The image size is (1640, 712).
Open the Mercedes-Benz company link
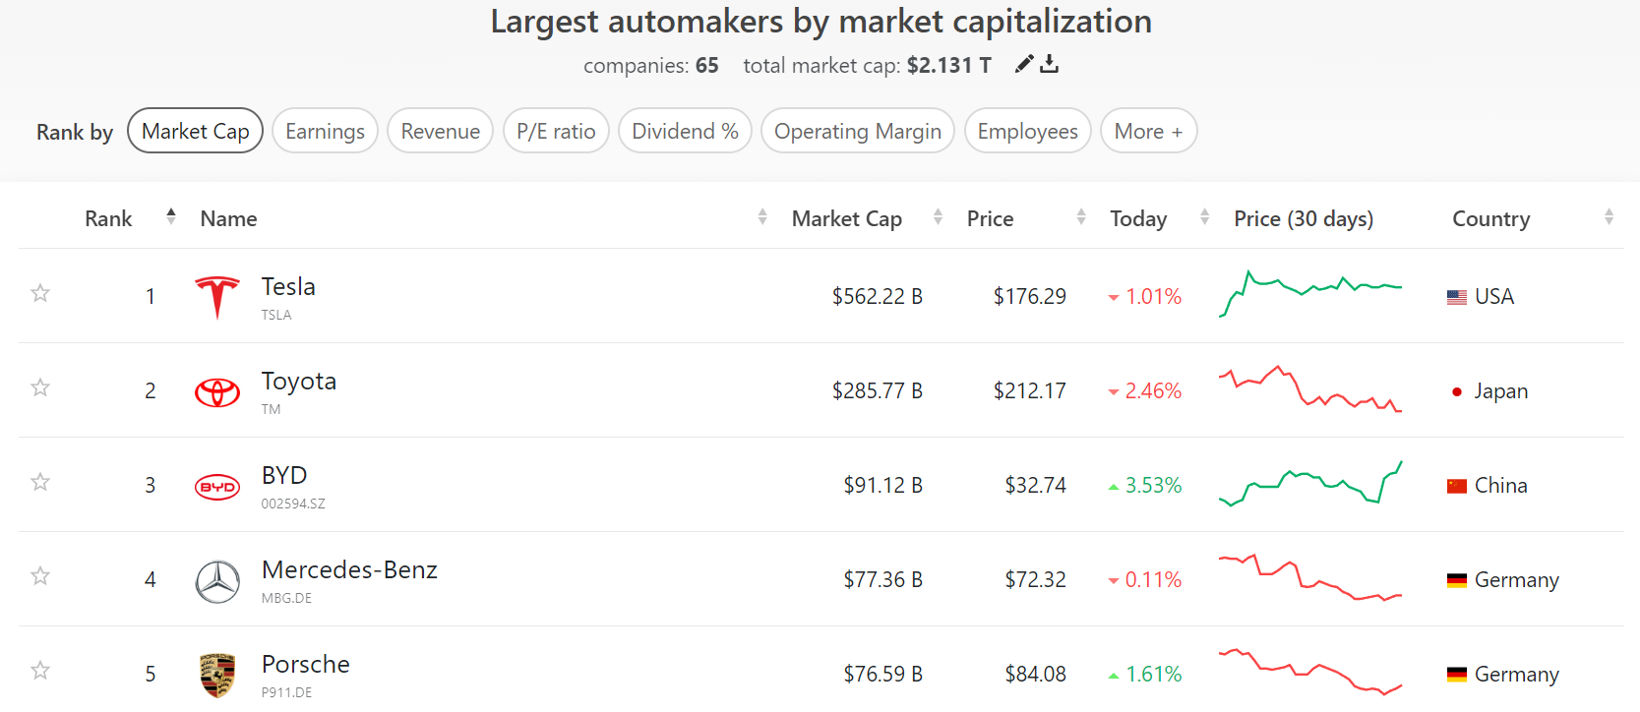[x=349, y=570]
